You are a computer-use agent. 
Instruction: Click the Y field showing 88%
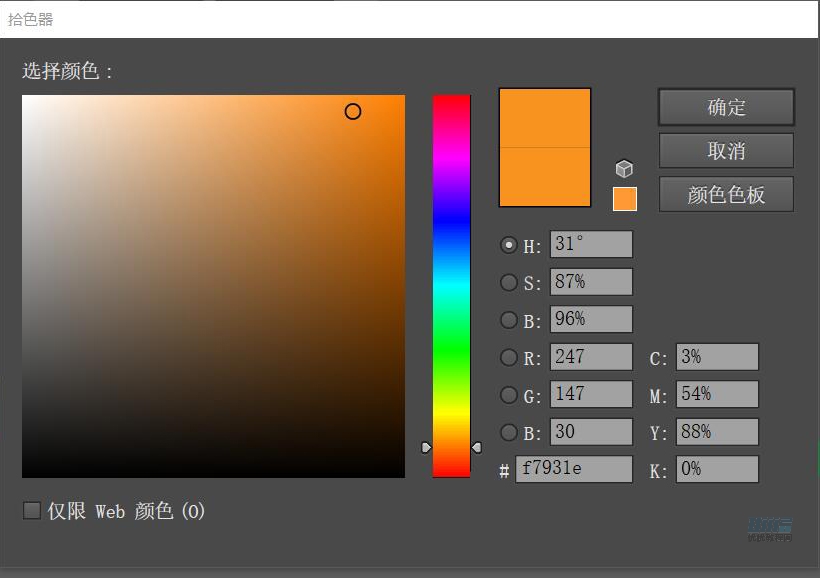717,432
